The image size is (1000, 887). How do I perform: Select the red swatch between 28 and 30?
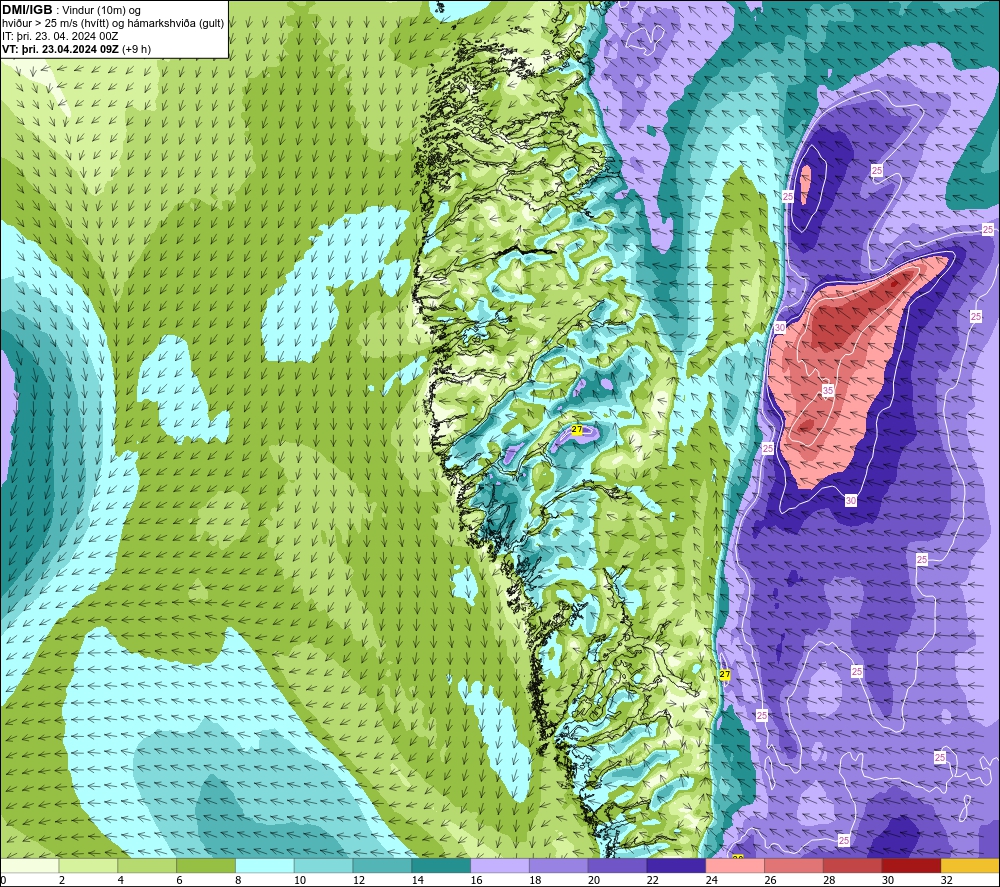coord(852,865)
